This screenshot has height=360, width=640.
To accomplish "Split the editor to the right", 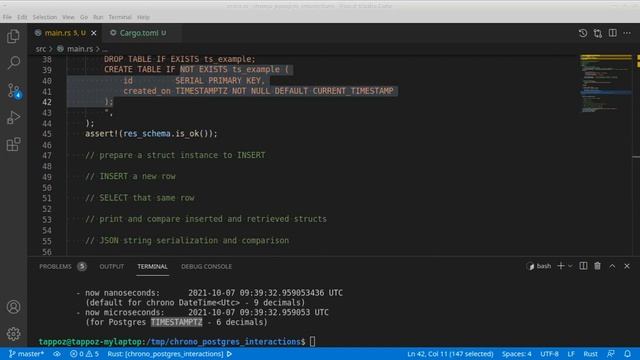I will point(612,33).
